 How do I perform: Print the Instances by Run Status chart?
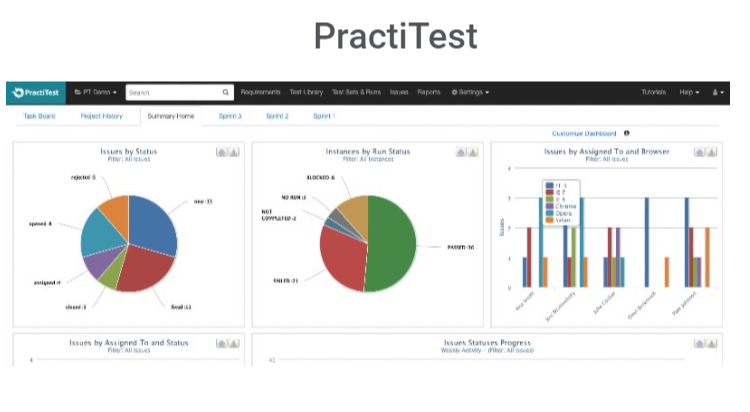click(461, 152)
